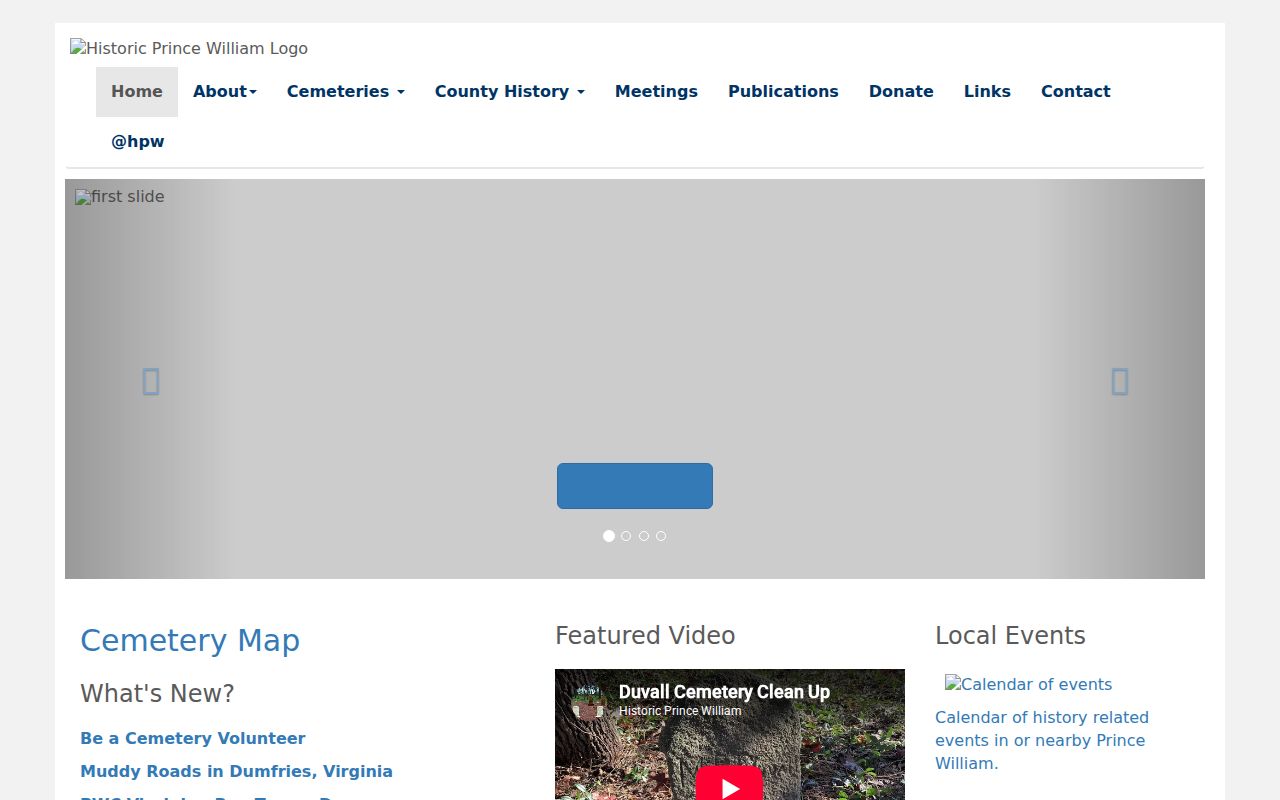
Task: Expand the About dropdown menu
Action: tap(225, 92)
